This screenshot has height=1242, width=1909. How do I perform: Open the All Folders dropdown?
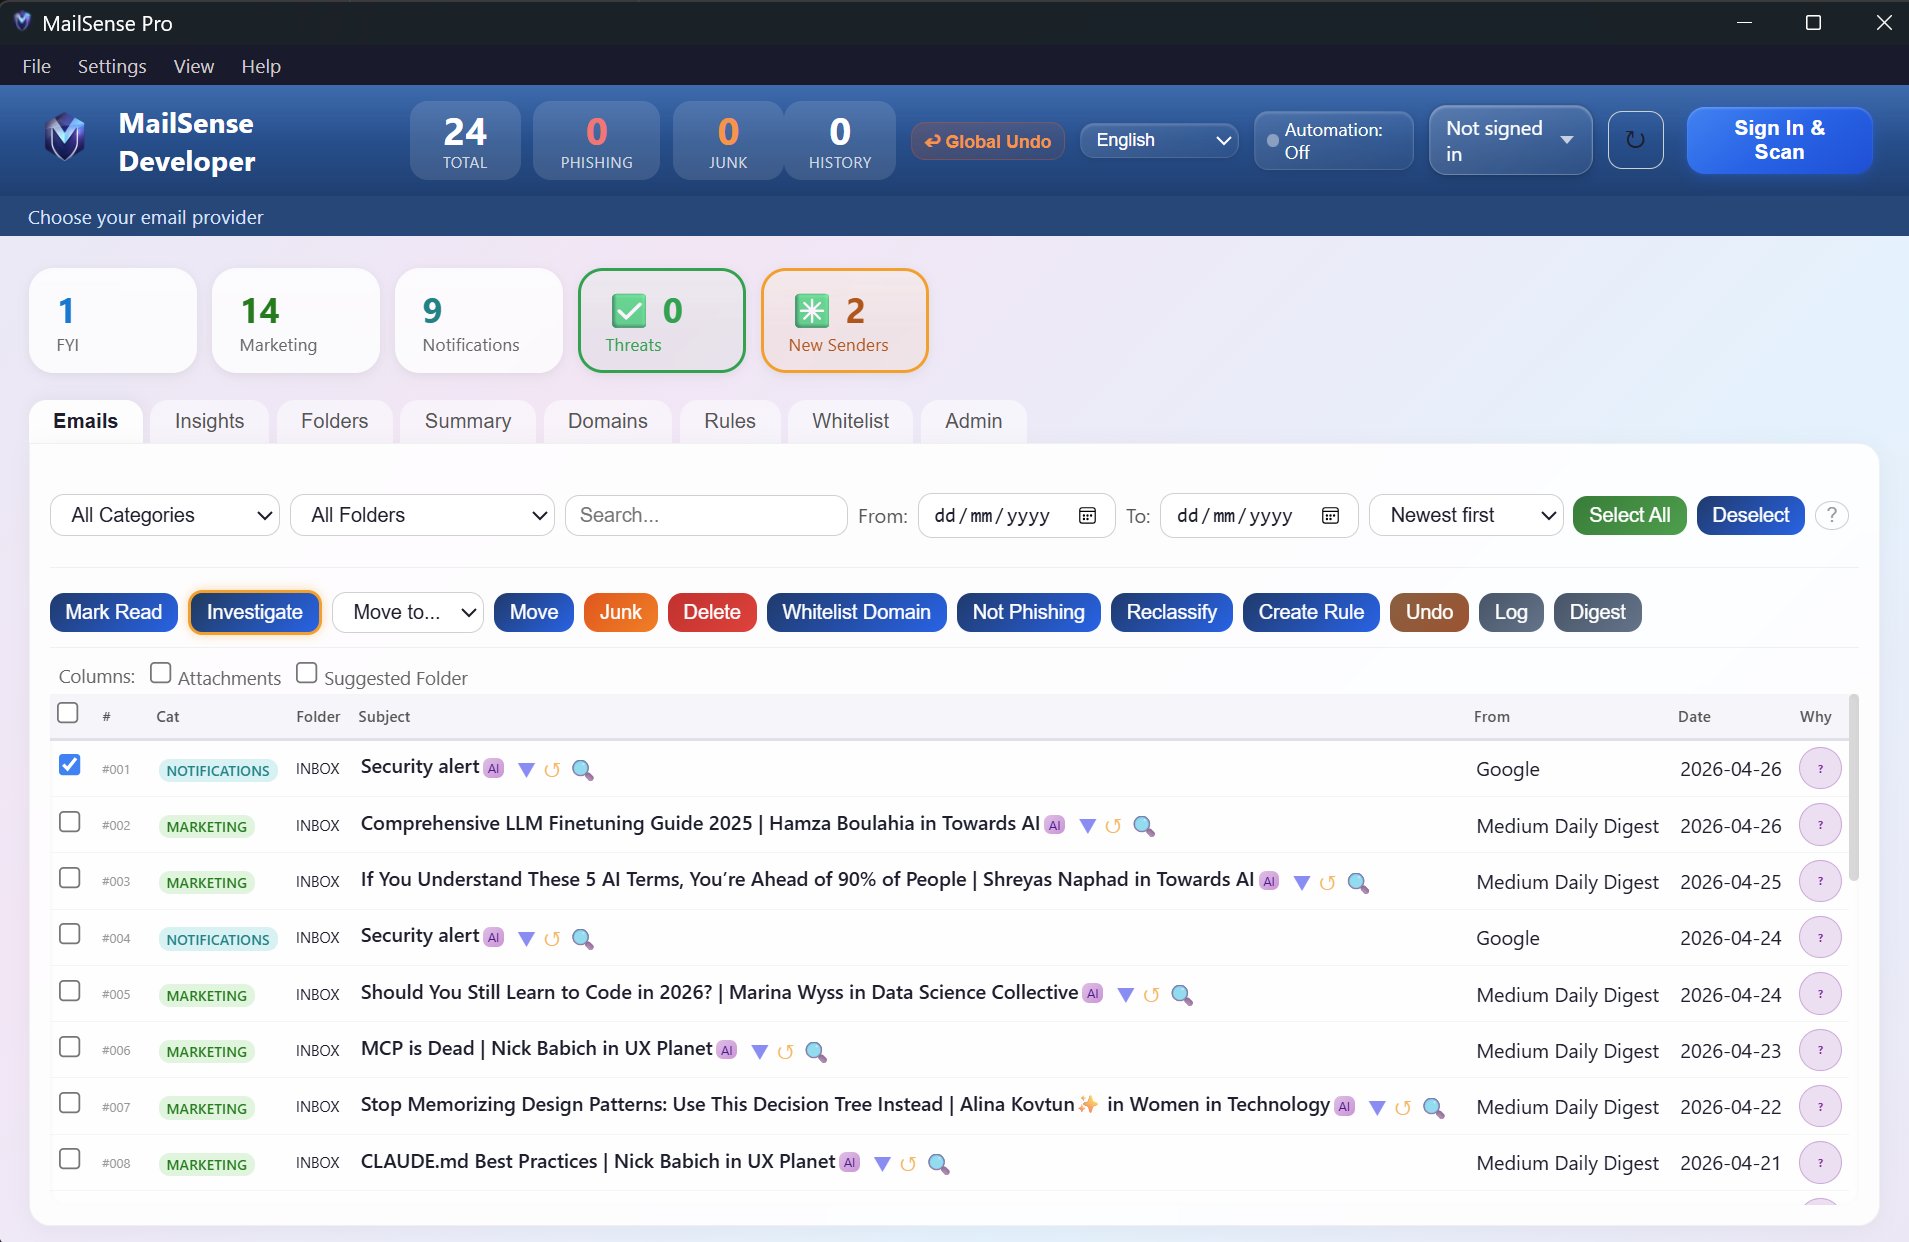tap(422, 515)
